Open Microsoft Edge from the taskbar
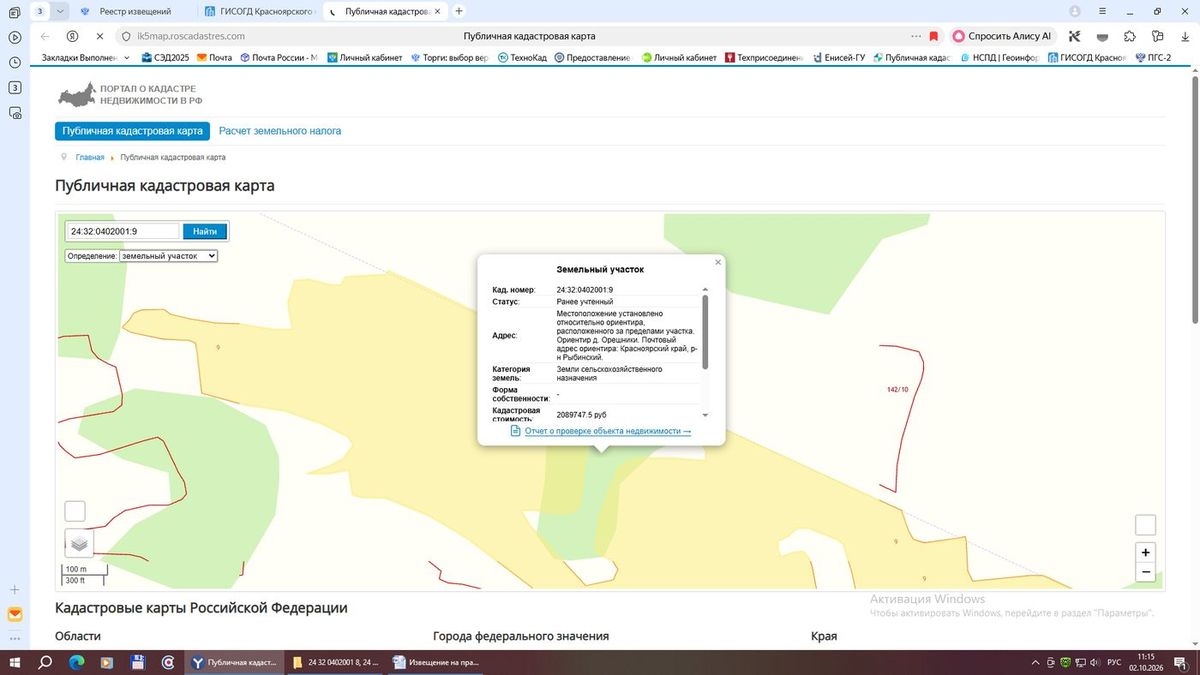This screenshot has height=675, width=1200. coord(76,662)
